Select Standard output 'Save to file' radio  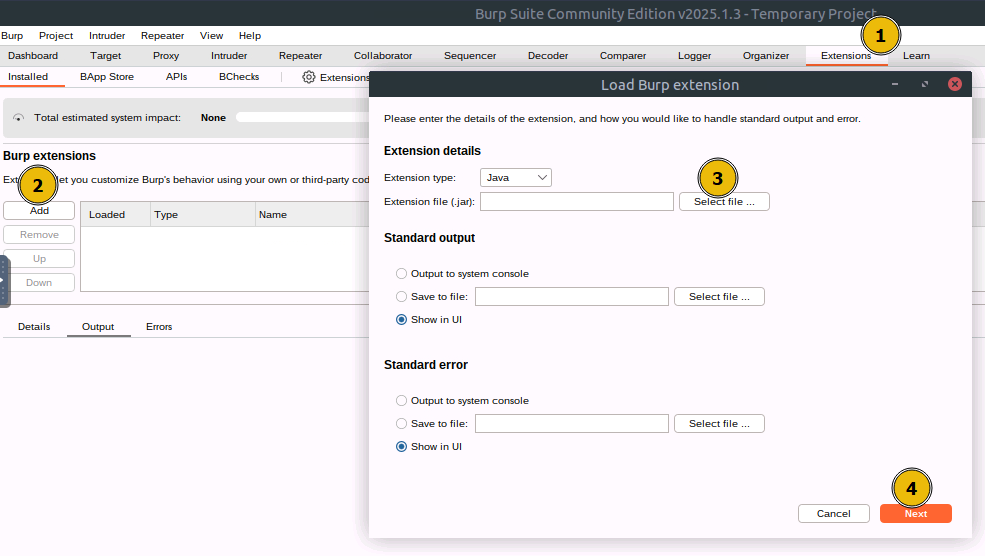[401, 297]
